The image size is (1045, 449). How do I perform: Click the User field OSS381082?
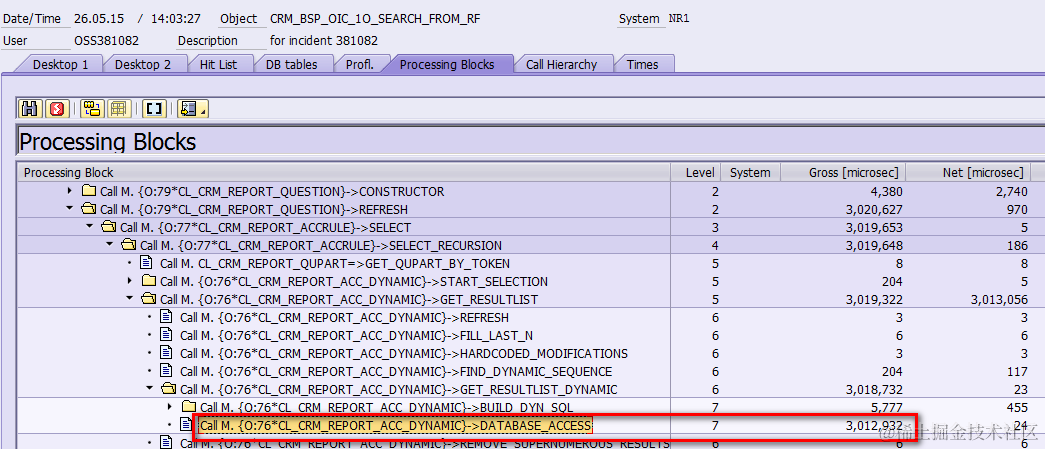tap(107, 41)
